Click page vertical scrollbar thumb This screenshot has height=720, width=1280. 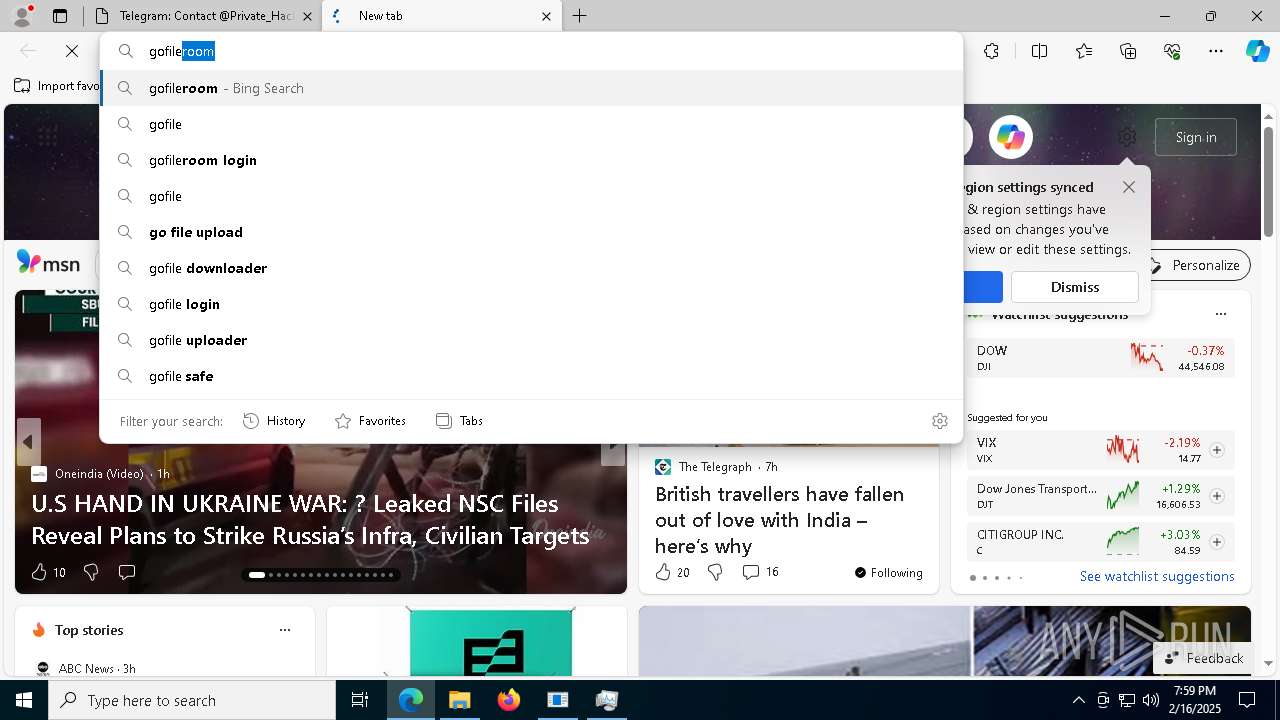[x=1268, y=182]
